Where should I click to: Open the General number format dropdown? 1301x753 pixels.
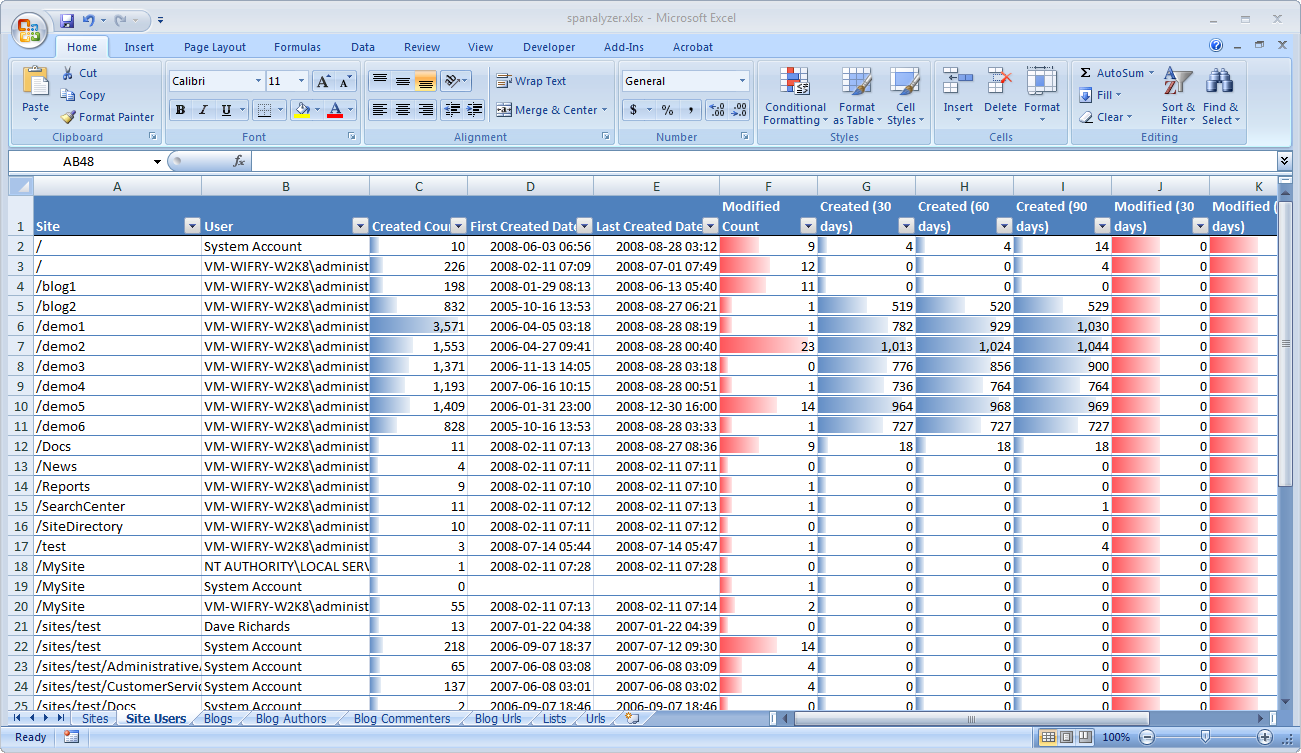[x=742, y=81]
